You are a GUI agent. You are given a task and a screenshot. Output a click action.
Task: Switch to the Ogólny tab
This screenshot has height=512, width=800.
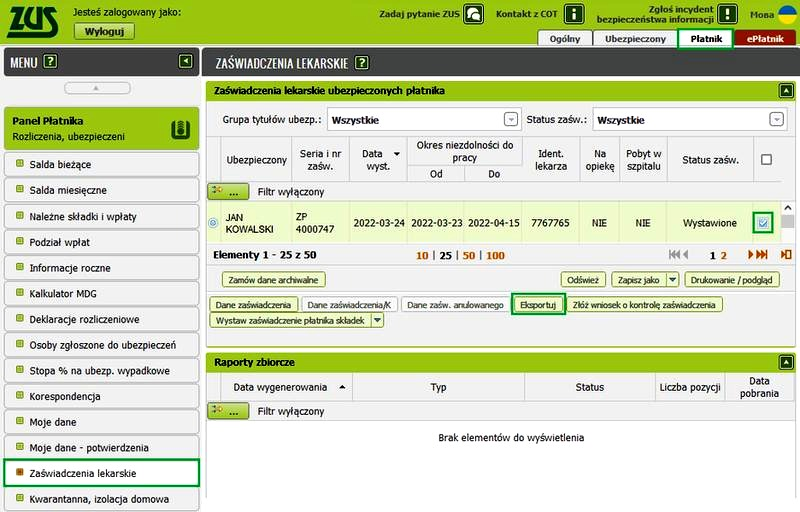point(565,39)
